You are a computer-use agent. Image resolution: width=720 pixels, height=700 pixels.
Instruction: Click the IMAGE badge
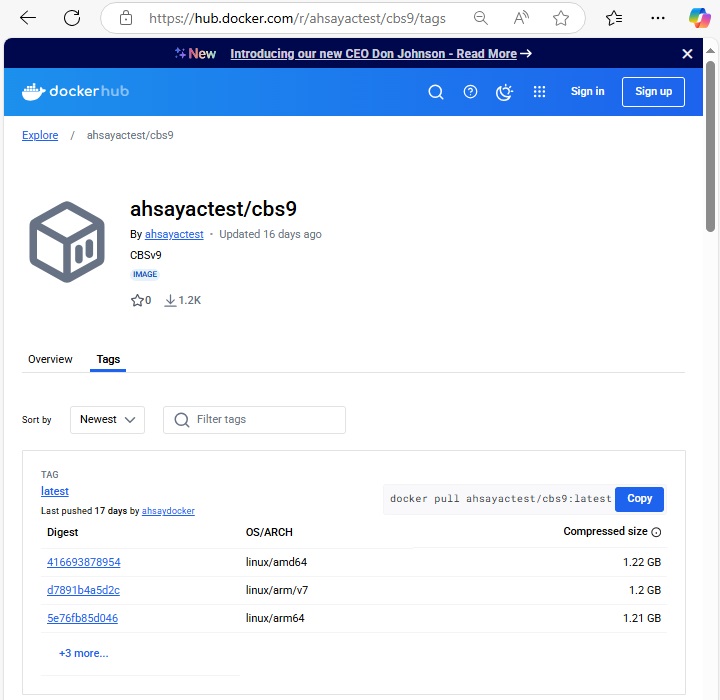(145, 274)
